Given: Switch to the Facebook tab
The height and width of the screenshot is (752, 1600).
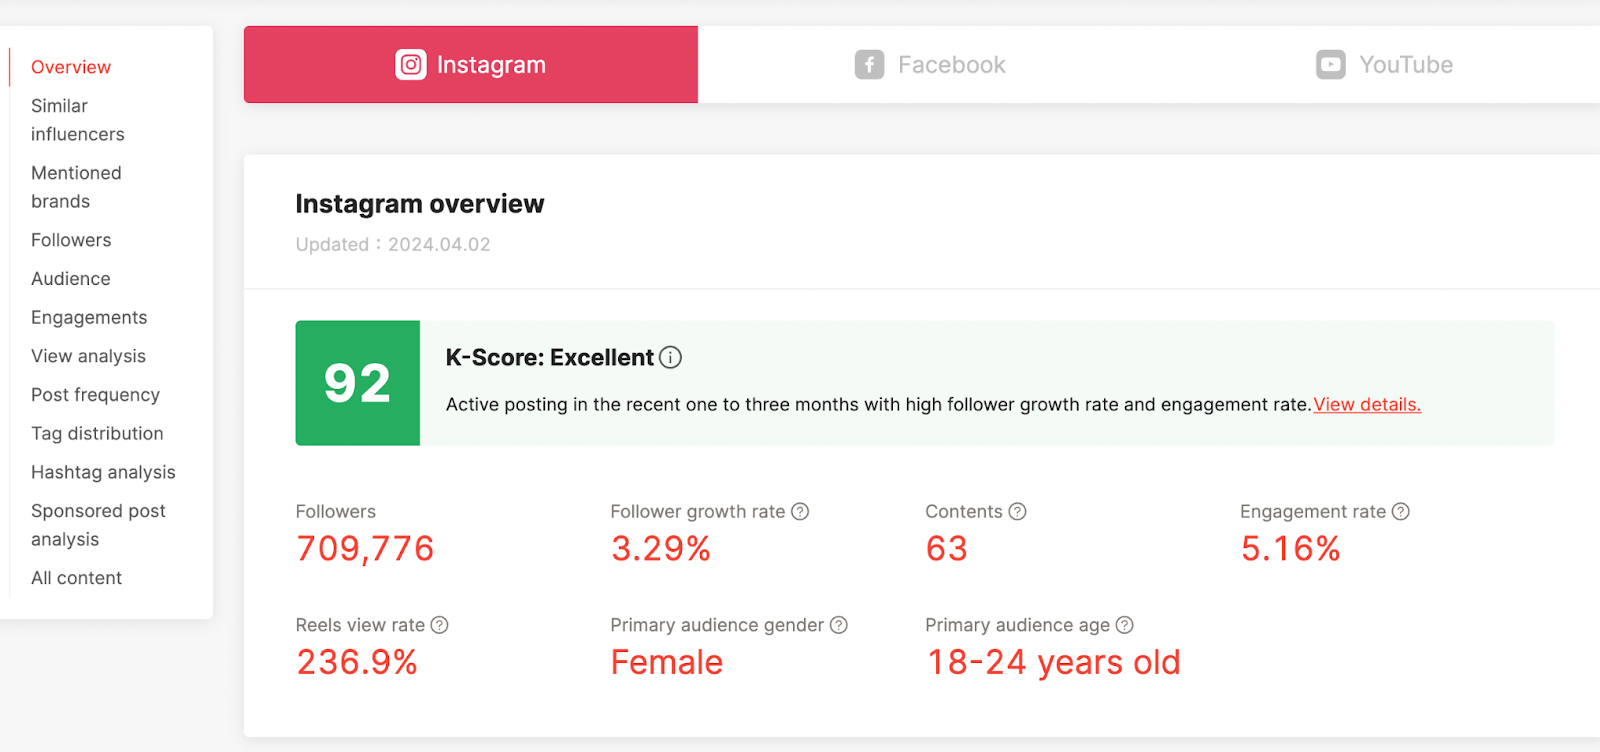Looking at the screenshot, I should click(x=930, y=65).
